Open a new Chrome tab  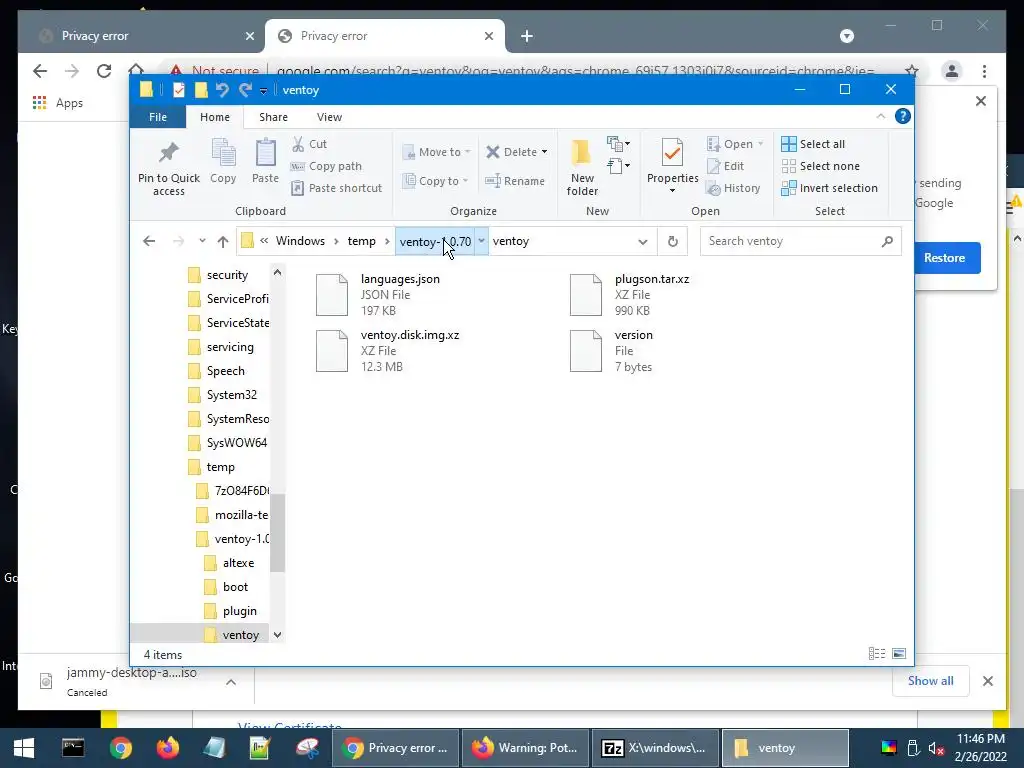point(527,36)
